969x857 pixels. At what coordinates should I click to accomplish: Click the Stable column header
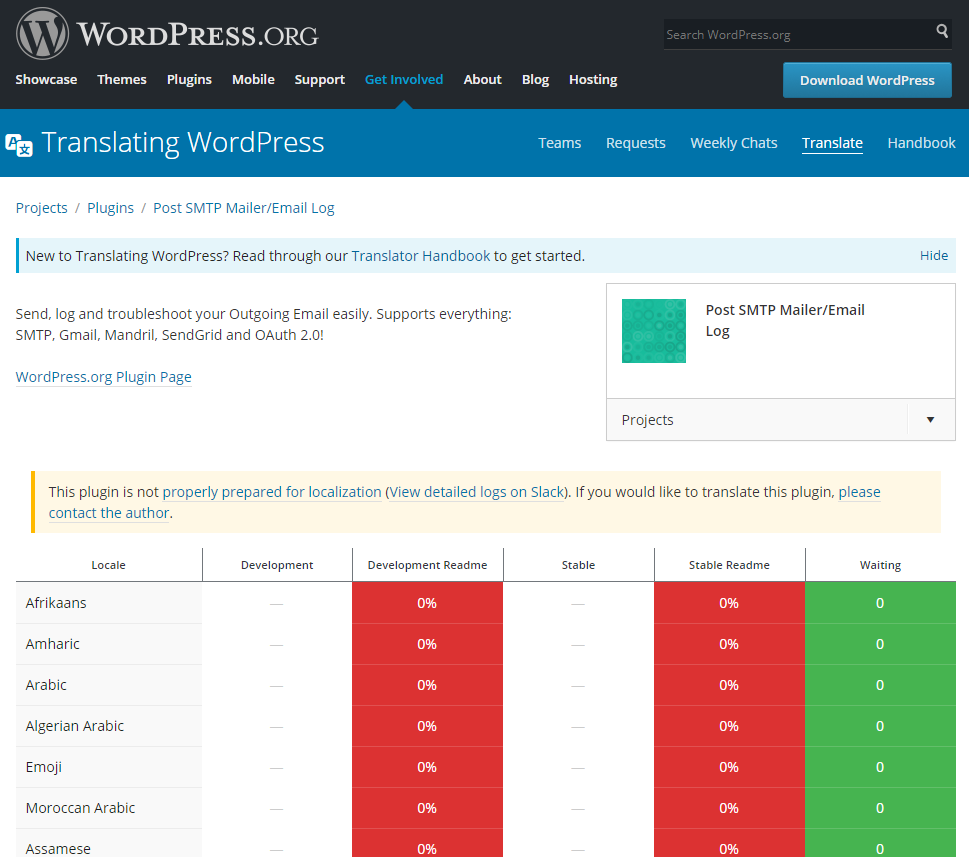578,565
